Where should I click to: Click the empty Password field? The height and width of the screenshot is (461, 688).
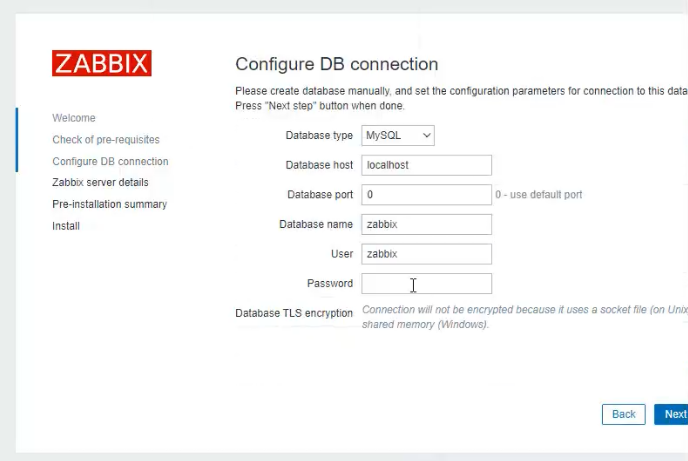426,283
